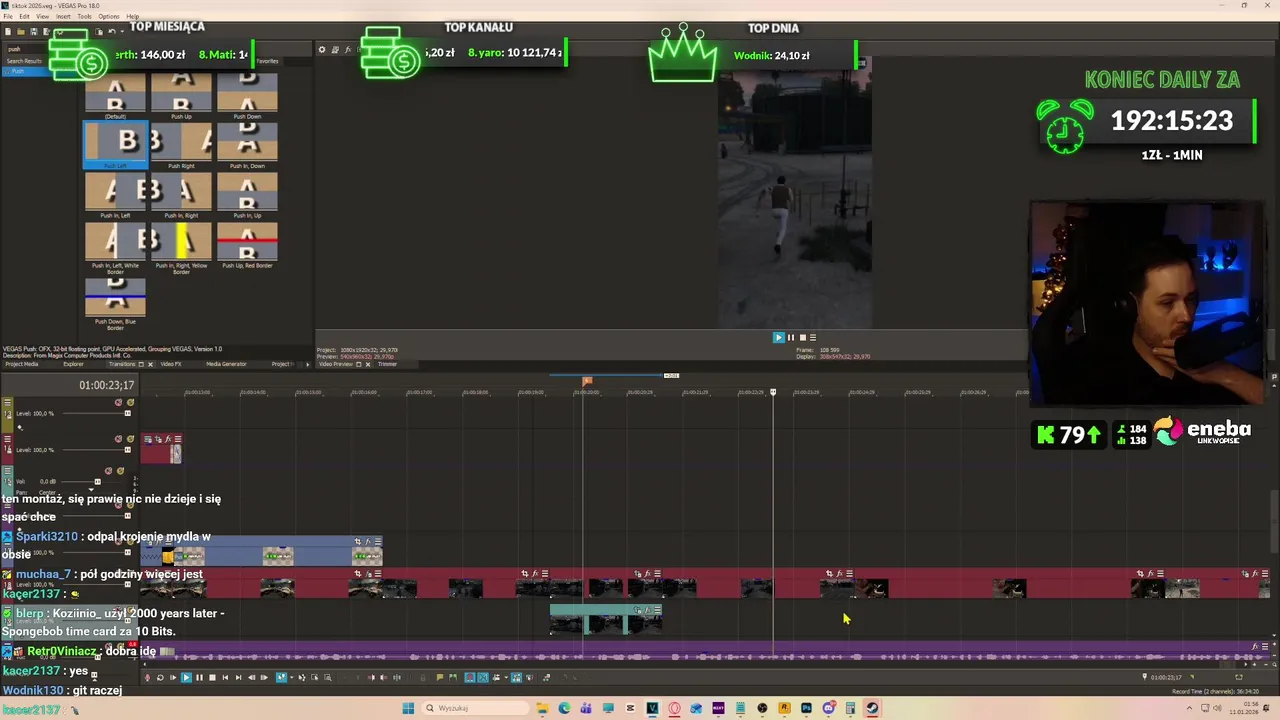Viewport: 1280px width, 720px height.
Task: Click Play from start in transport bar
Action: pos(173,678)
